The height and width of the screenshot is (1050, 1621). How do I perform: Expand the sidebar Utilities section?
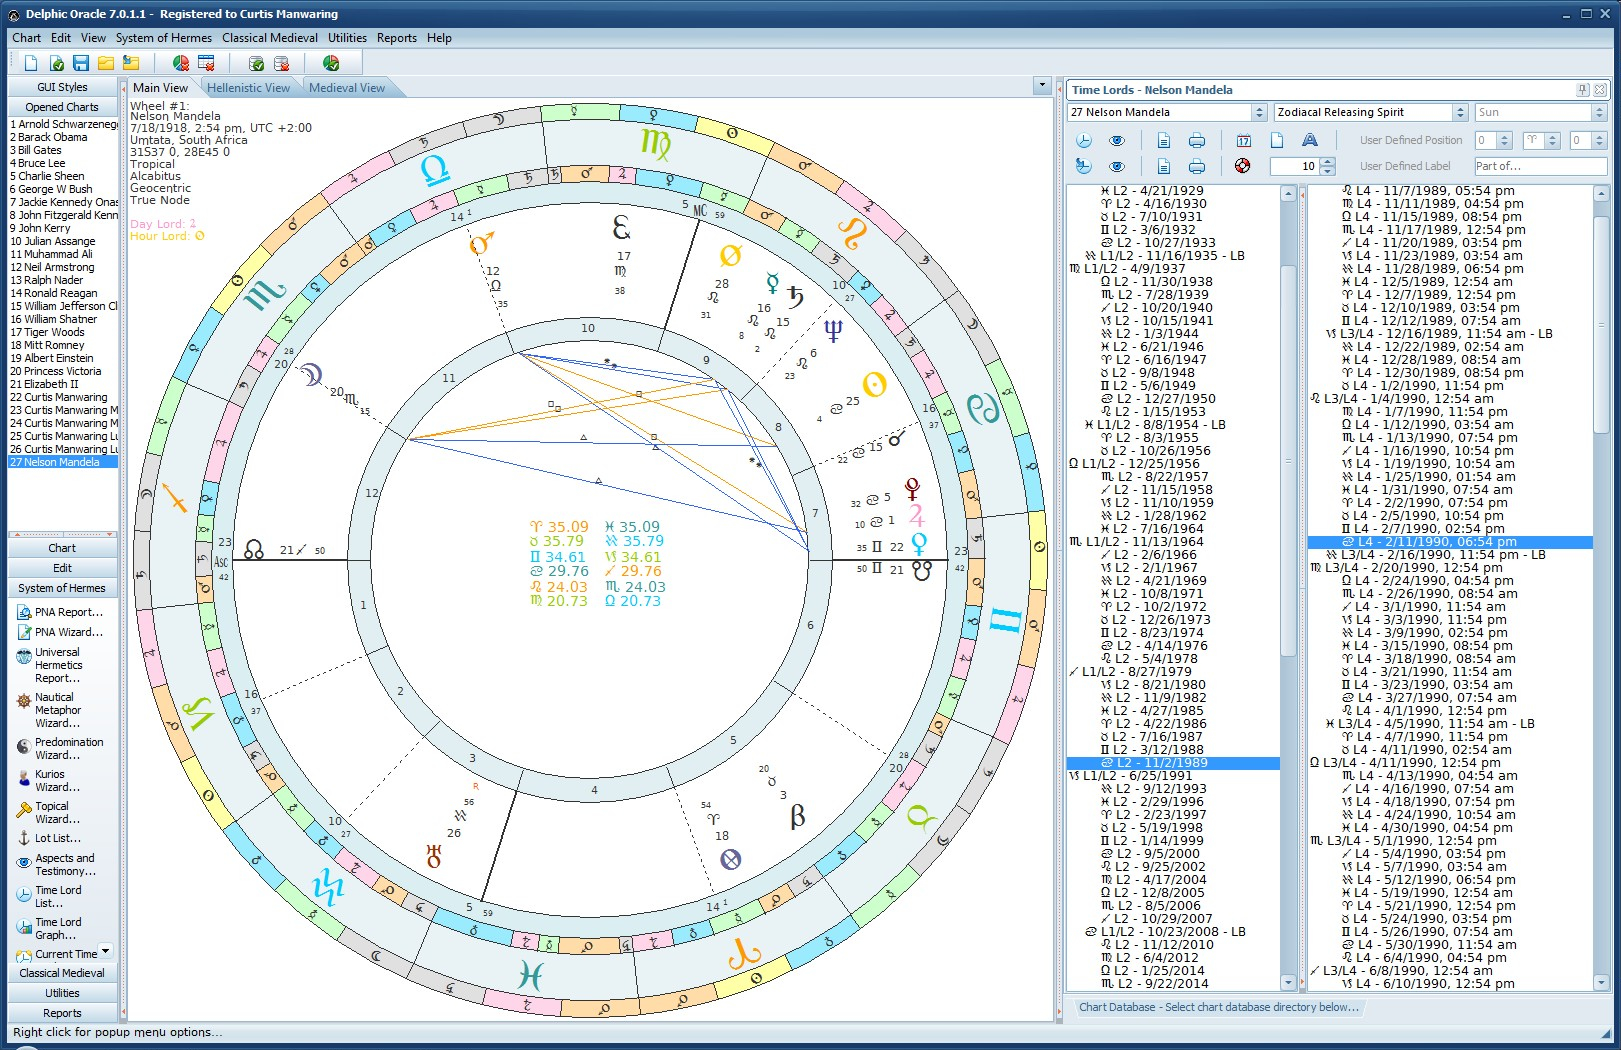point(62,993)
